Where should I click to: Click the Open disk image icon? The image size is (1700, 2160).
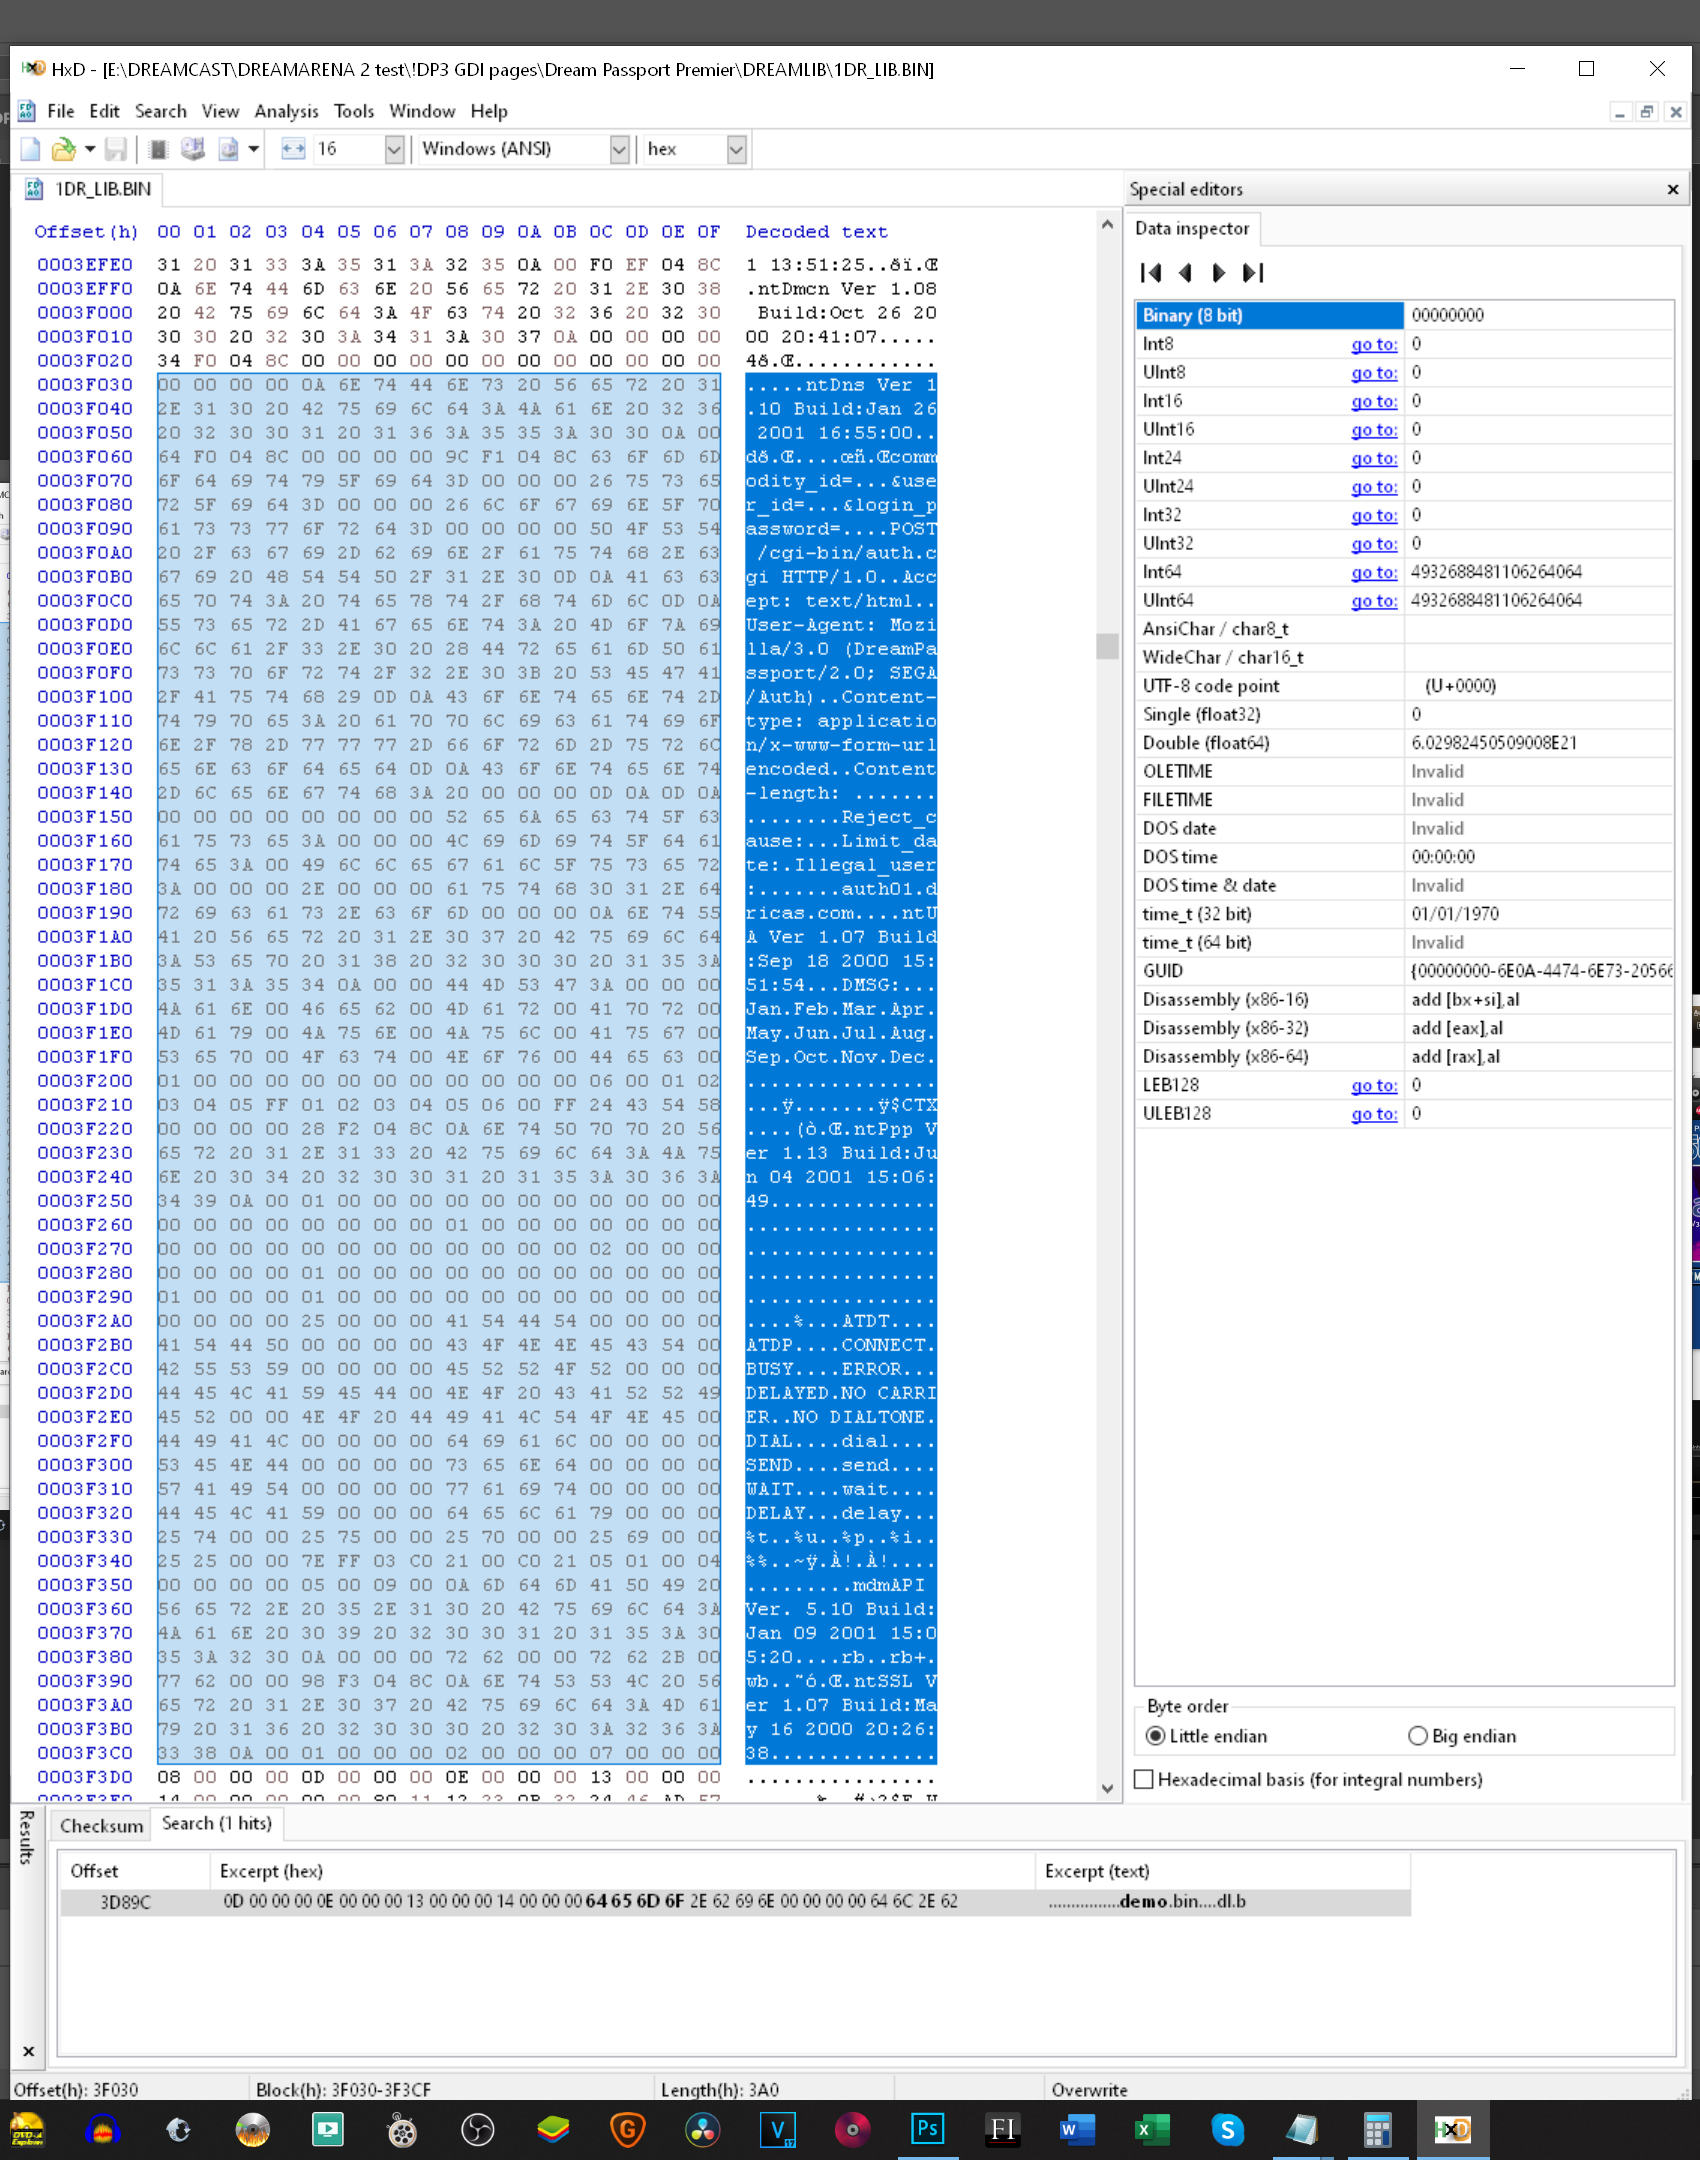(x=229, y=150)
